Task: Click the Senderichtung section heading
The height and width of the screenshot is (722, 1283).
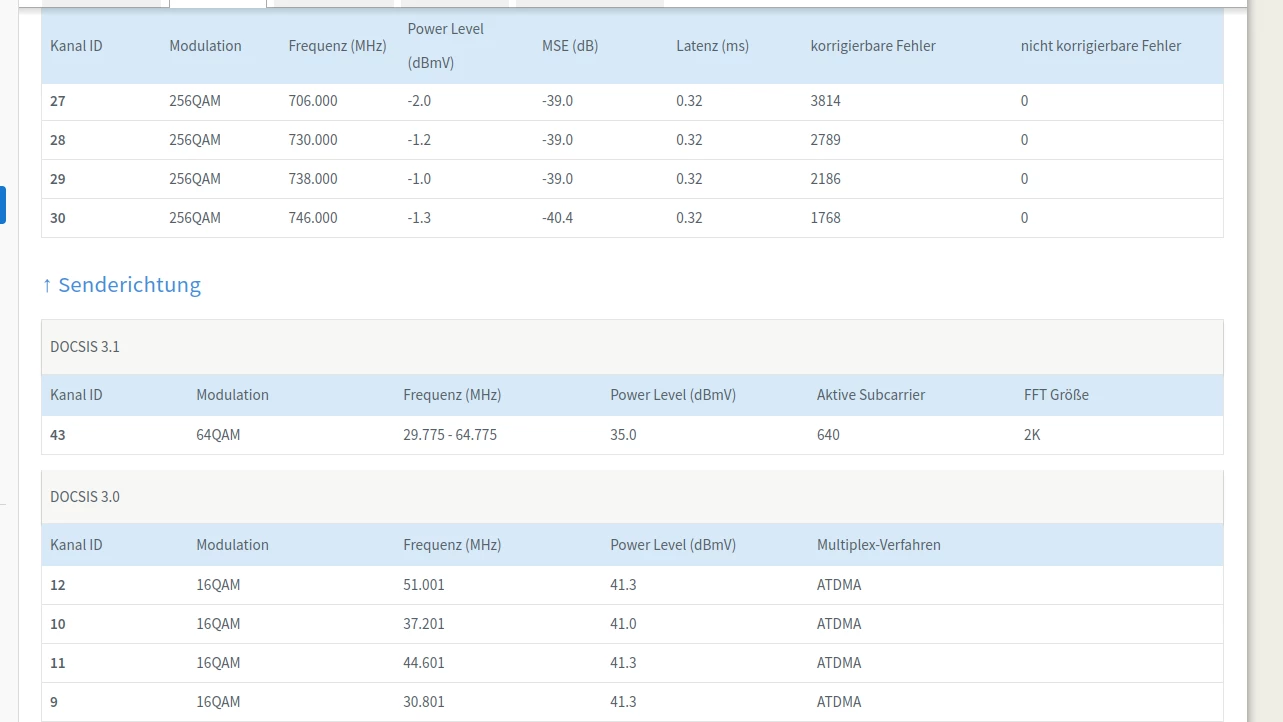Action: pyautogui.click(x=129, y=285)
